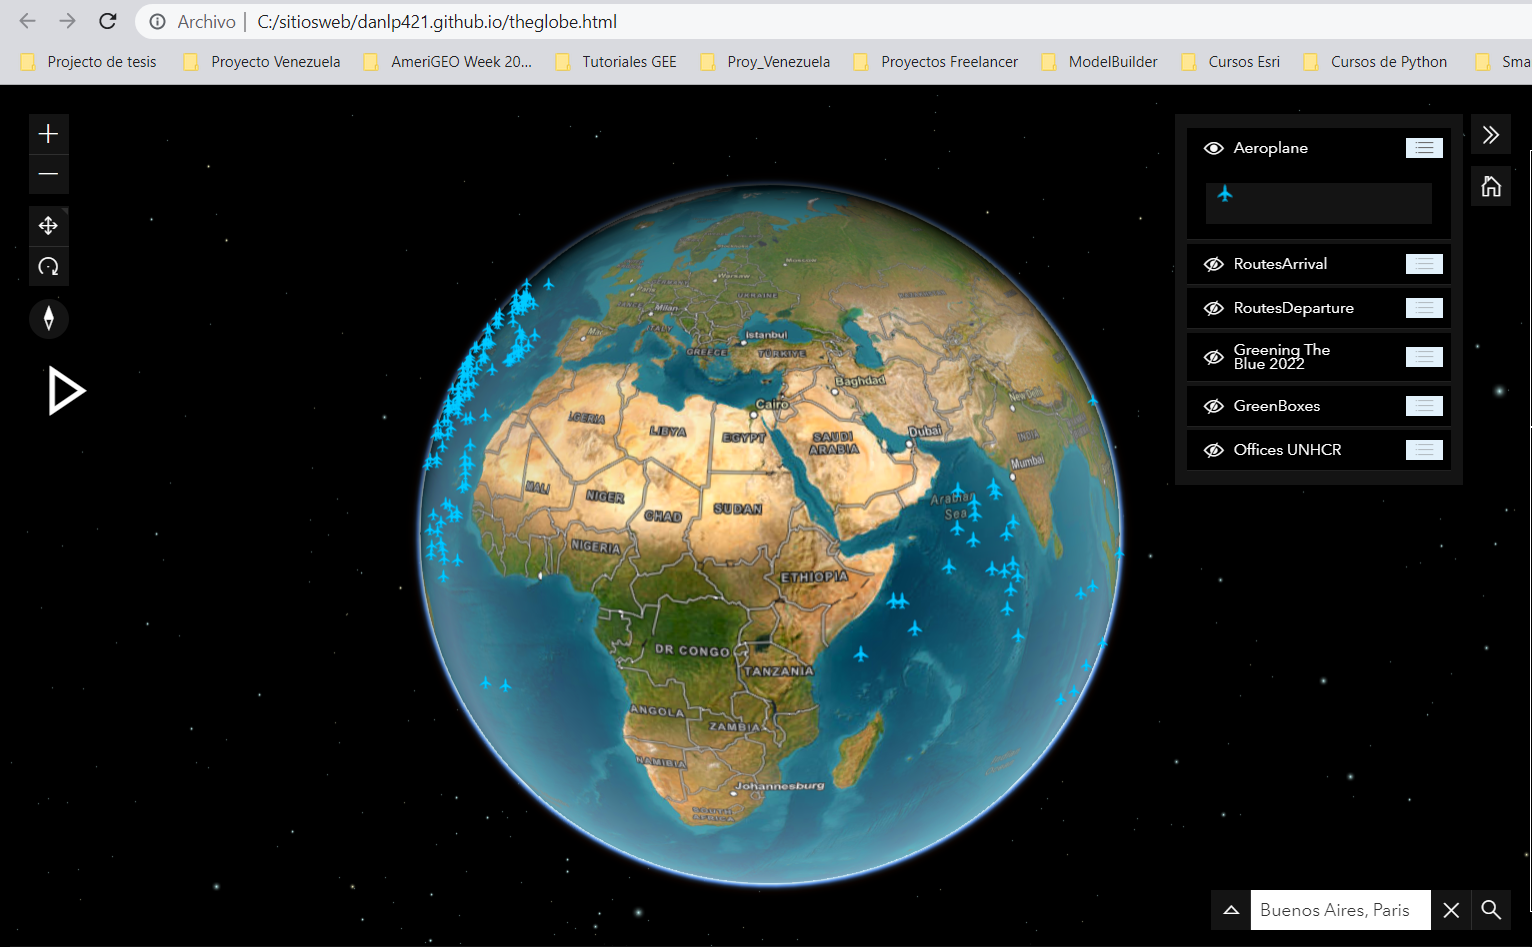This screenshot has height=947, width=1532.
Task: Click the Baghdad city label on globe
Action: point(860,381)
